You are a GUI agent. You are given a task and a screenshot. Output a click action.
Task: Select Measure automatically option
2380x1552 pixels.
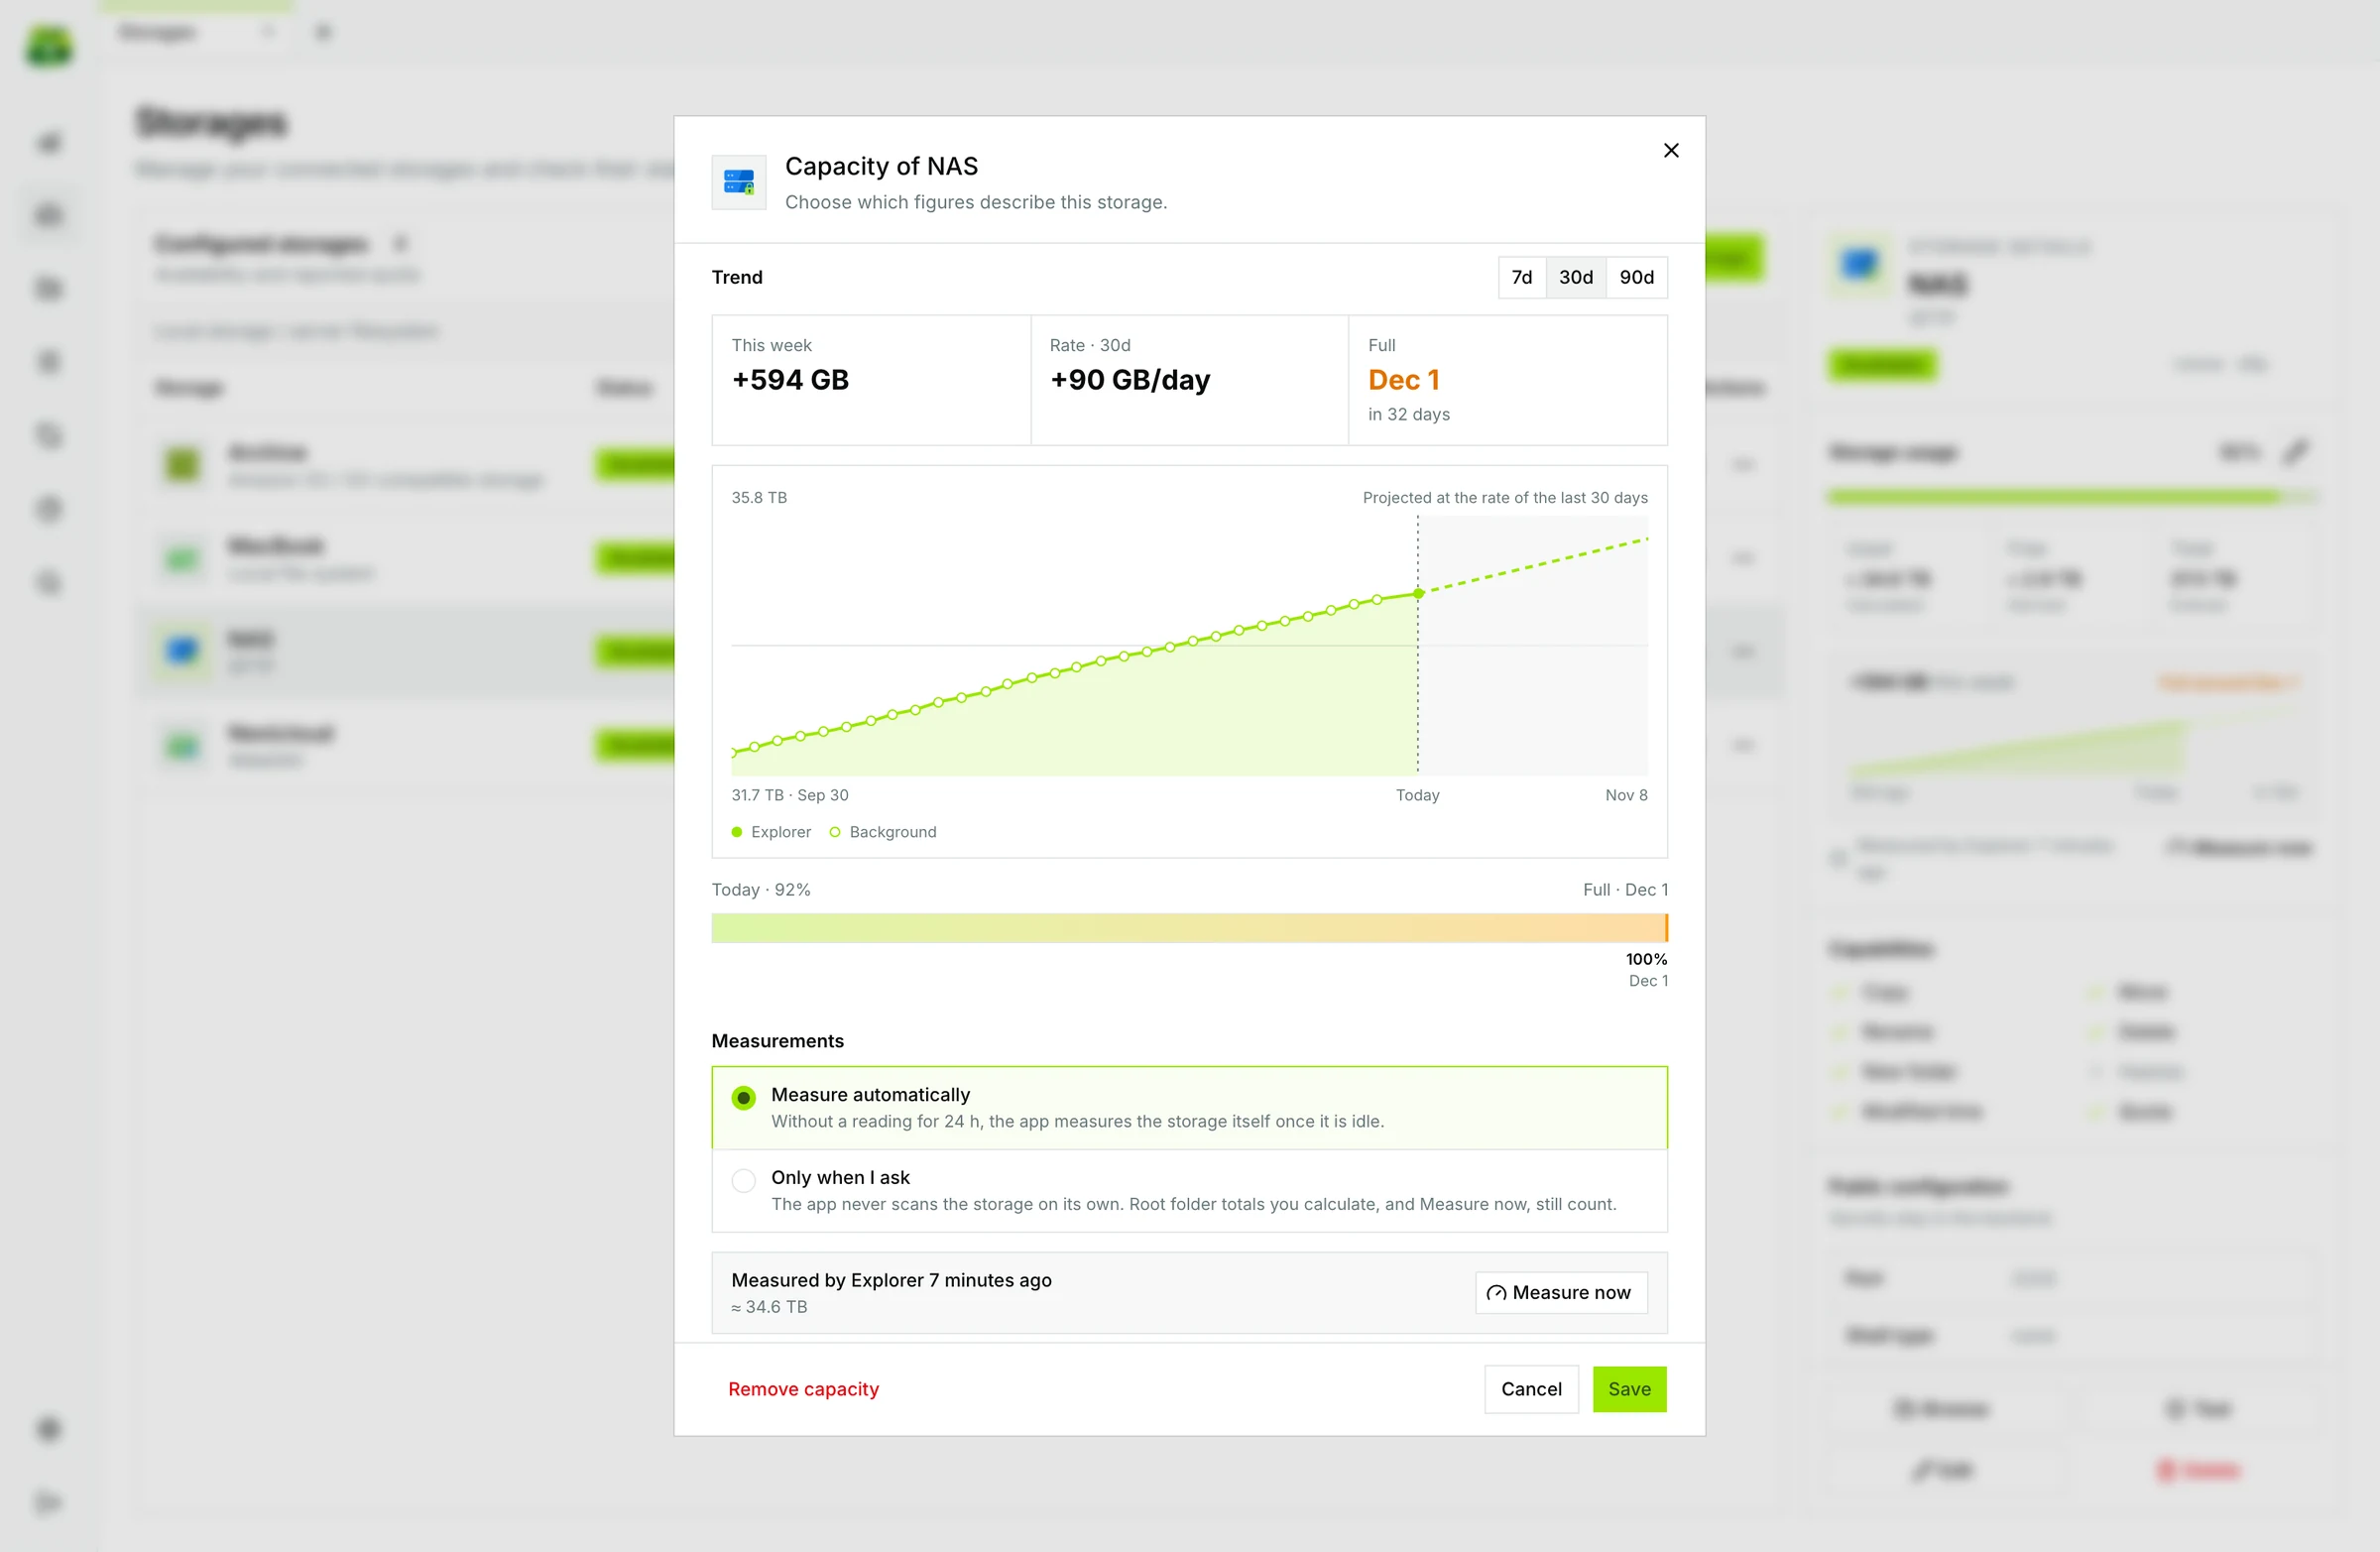[1189, 1107]
